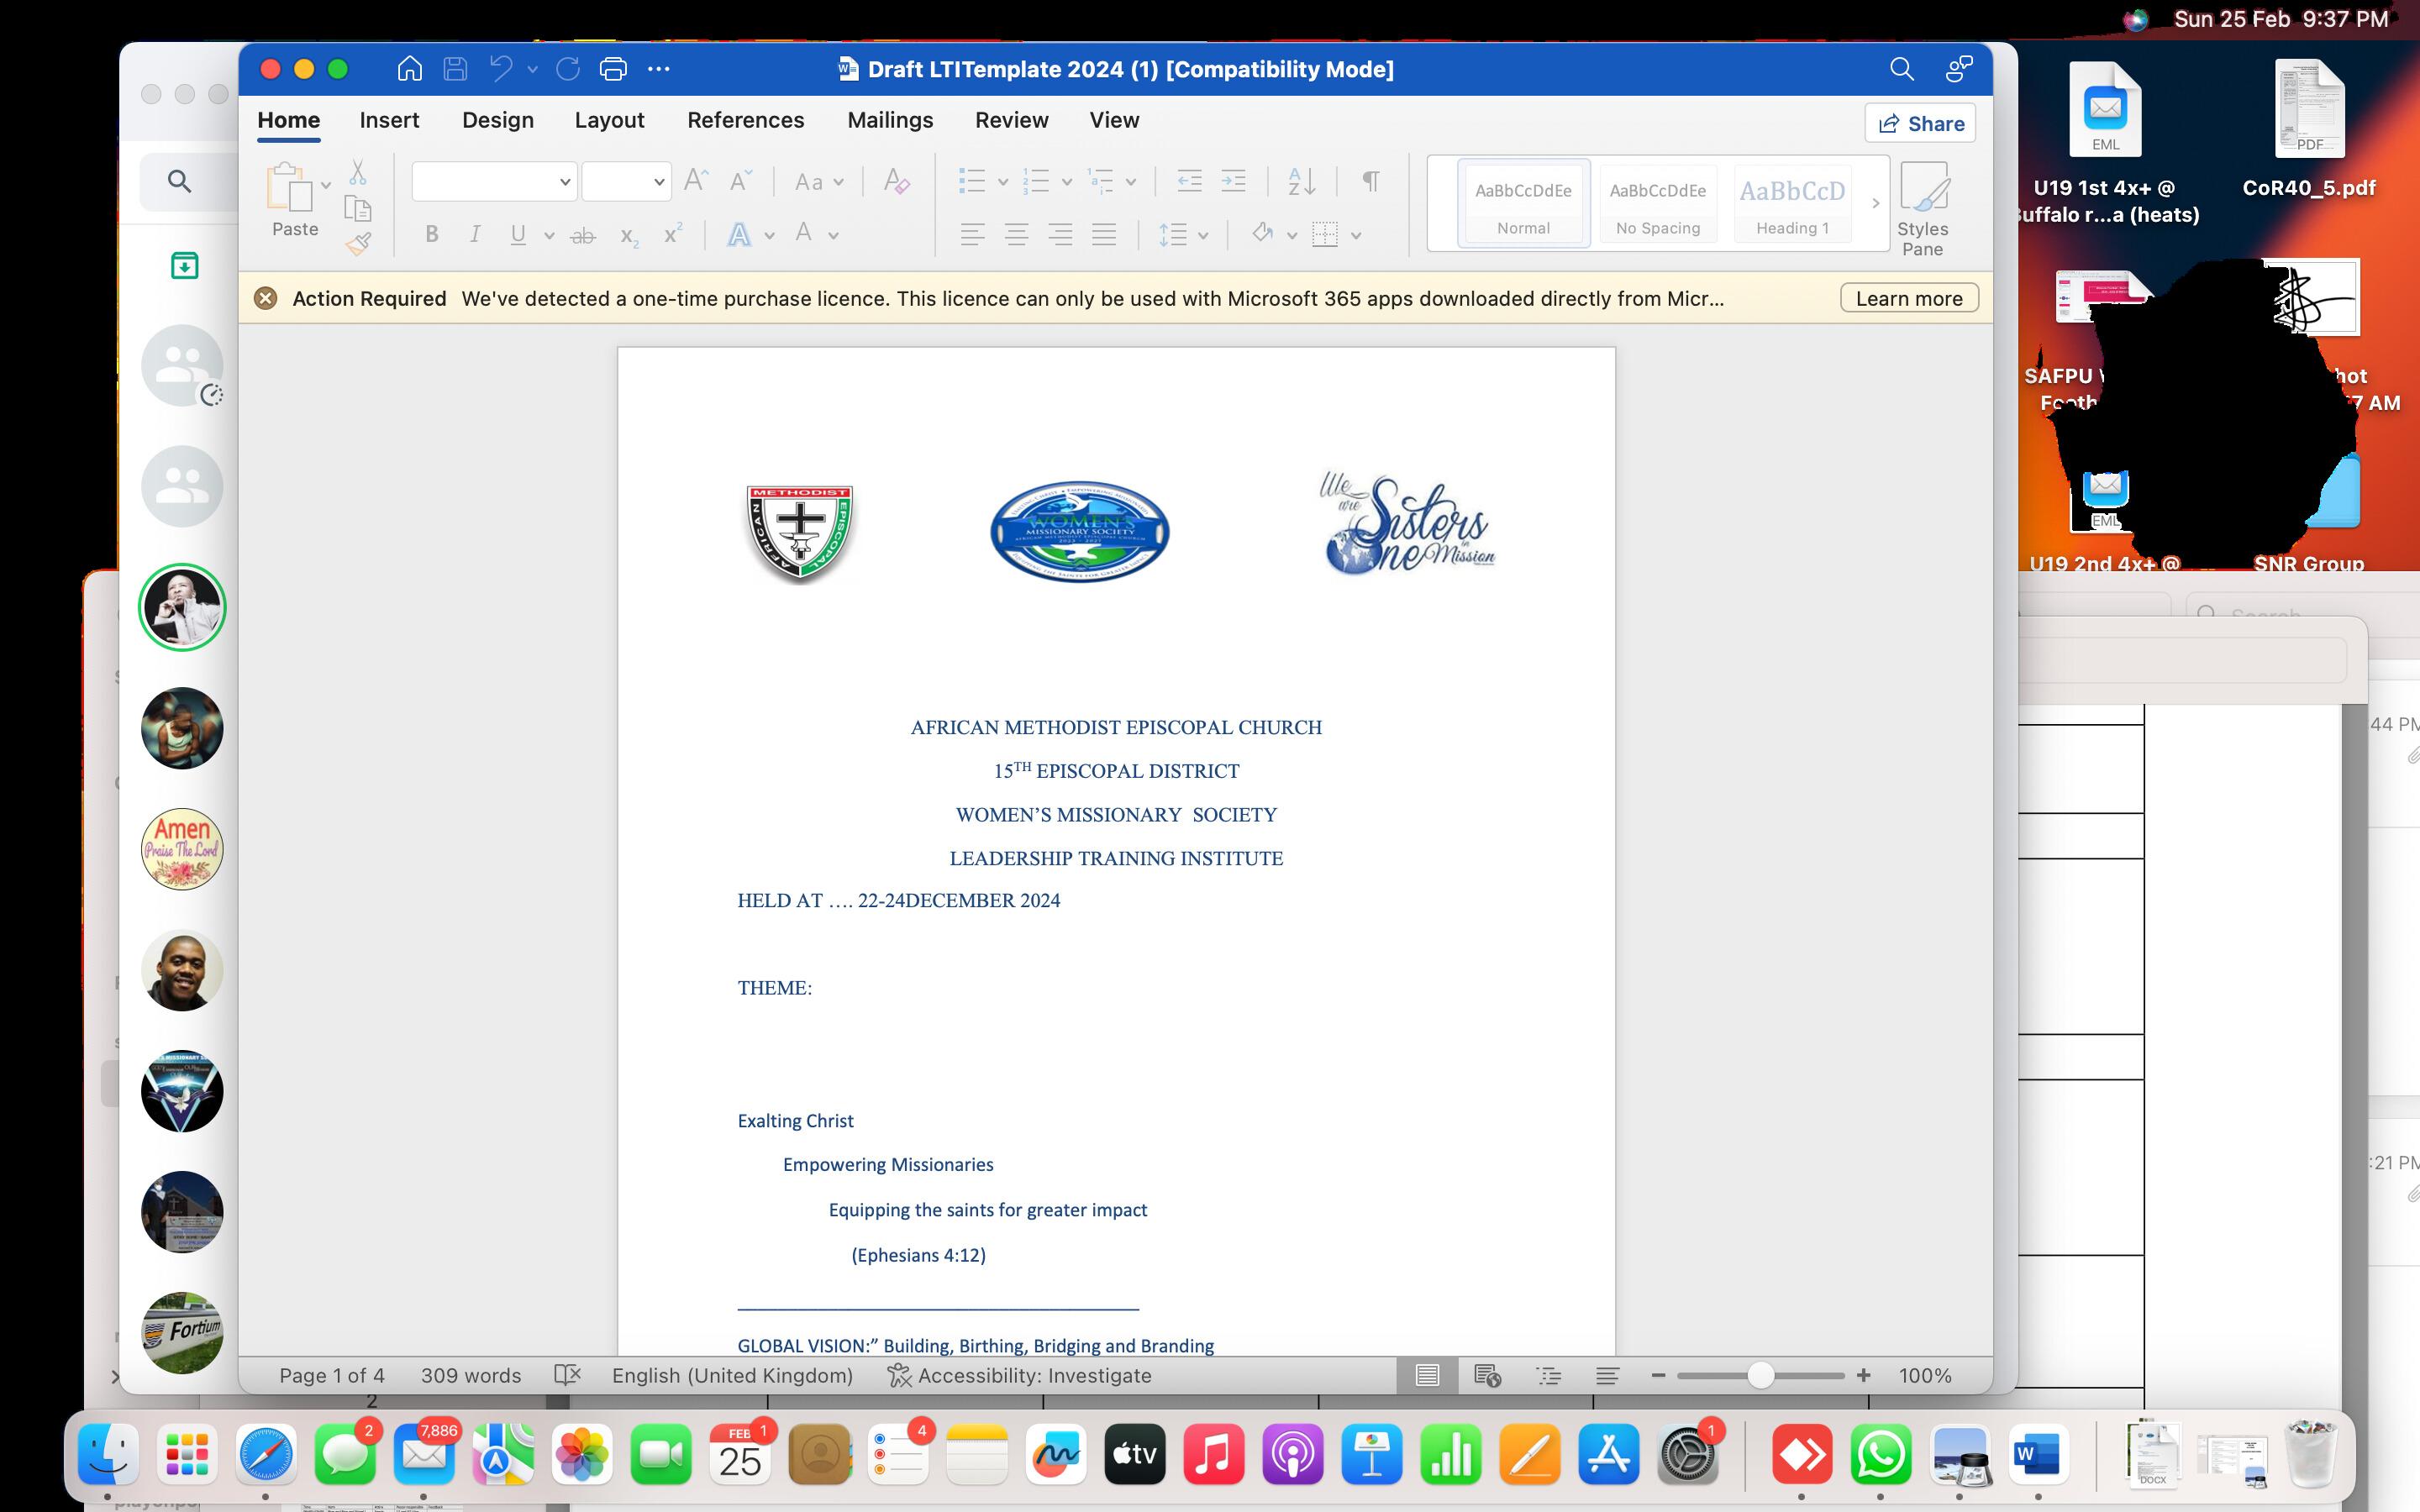This screenshot has height=1512, width=2420.
Task: Click the Justify text alignment icon
Action: pos(1104,235)
